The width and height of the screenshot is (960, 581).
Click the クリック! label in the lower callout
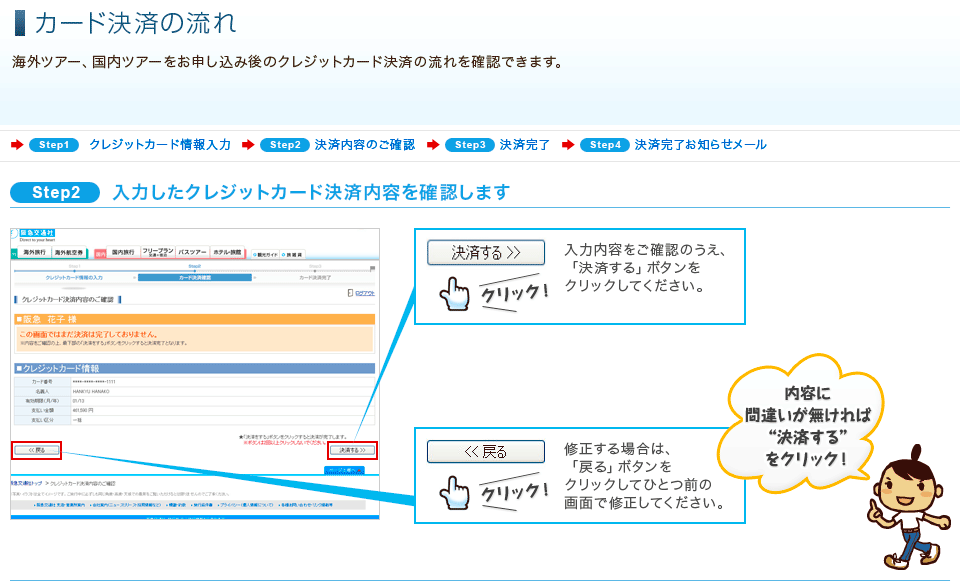(x=513, y=491)
